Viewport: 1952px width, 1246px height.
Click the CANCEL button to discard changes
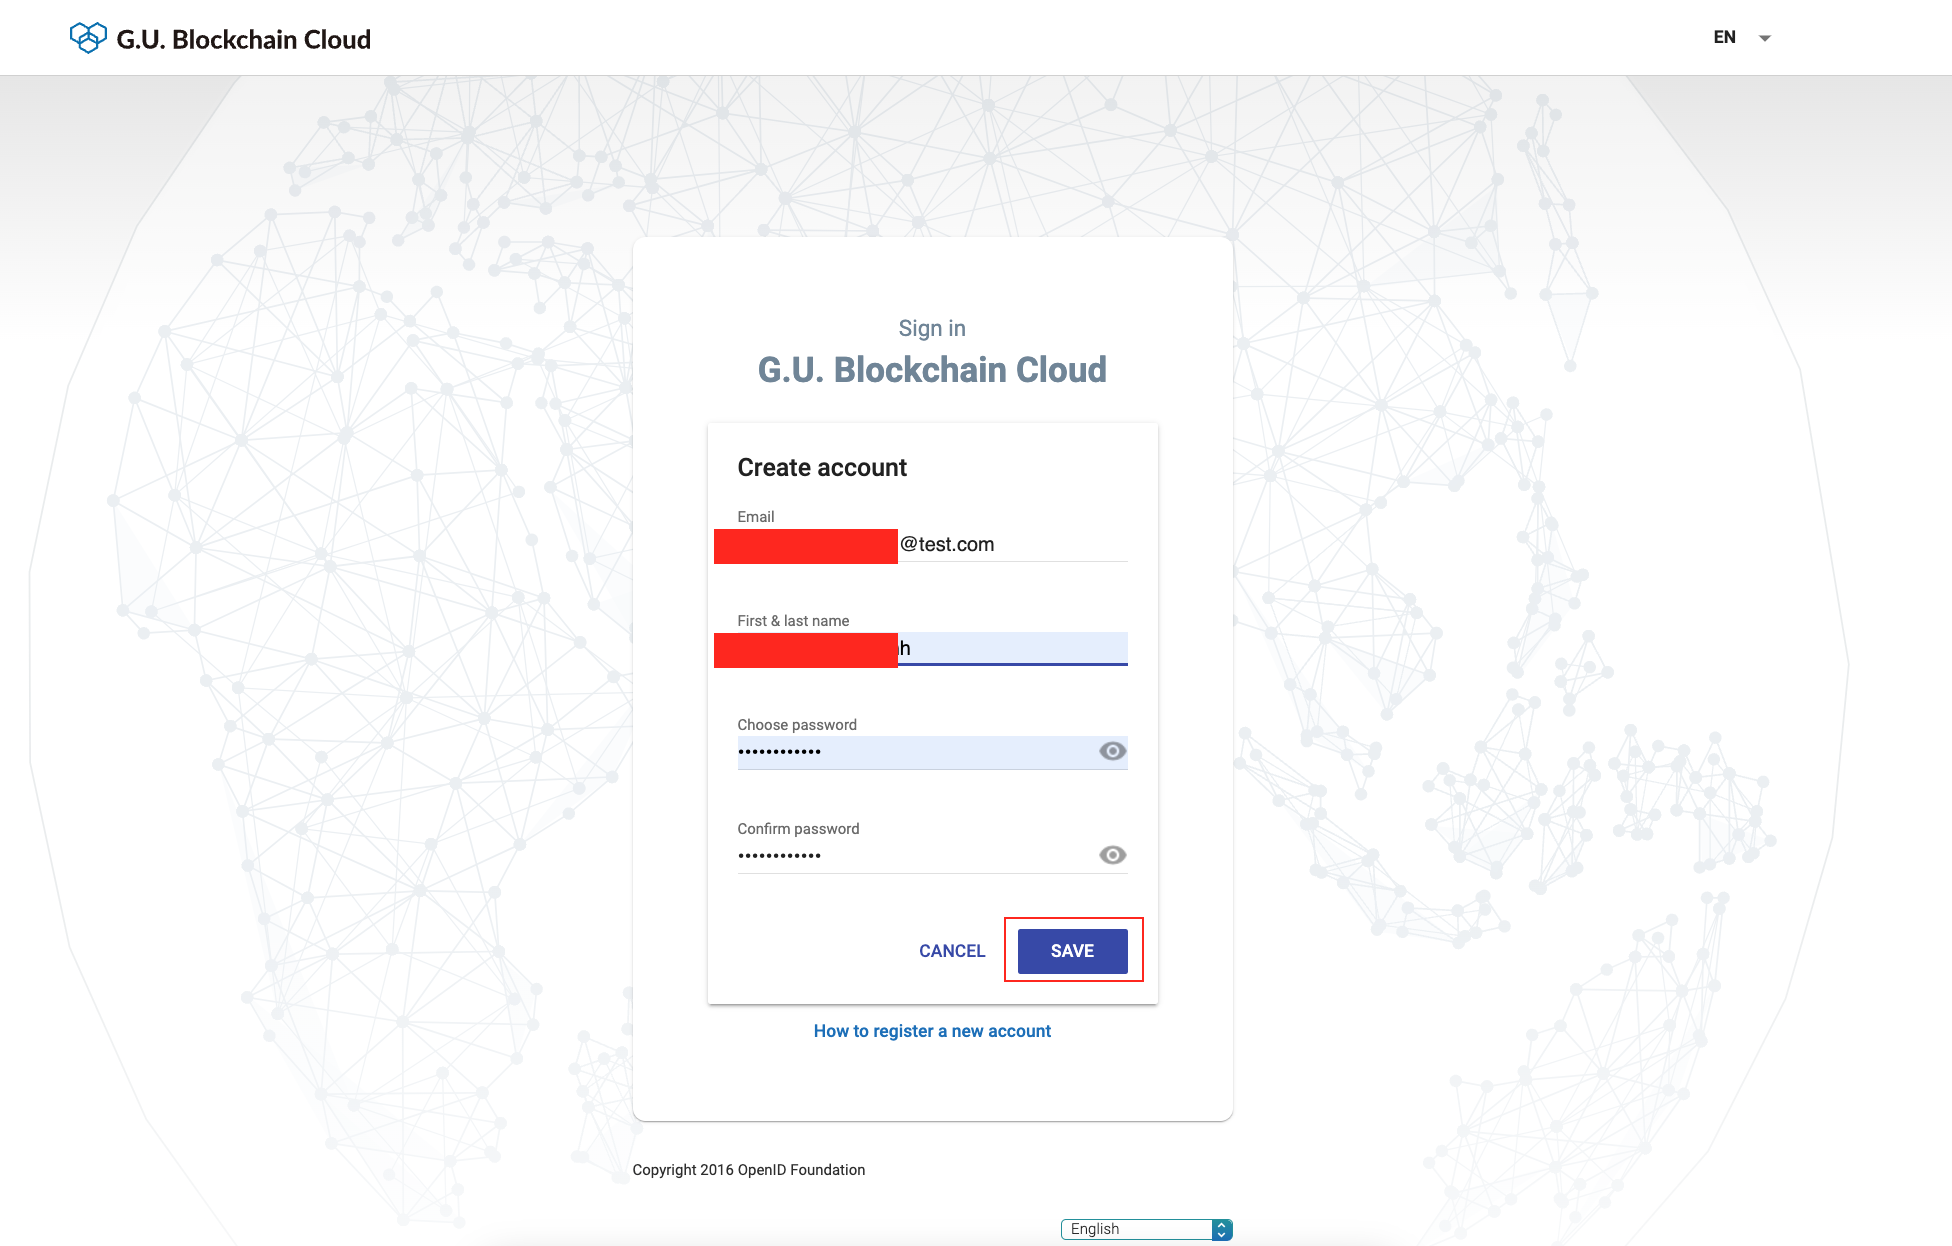tap(952, 952)
